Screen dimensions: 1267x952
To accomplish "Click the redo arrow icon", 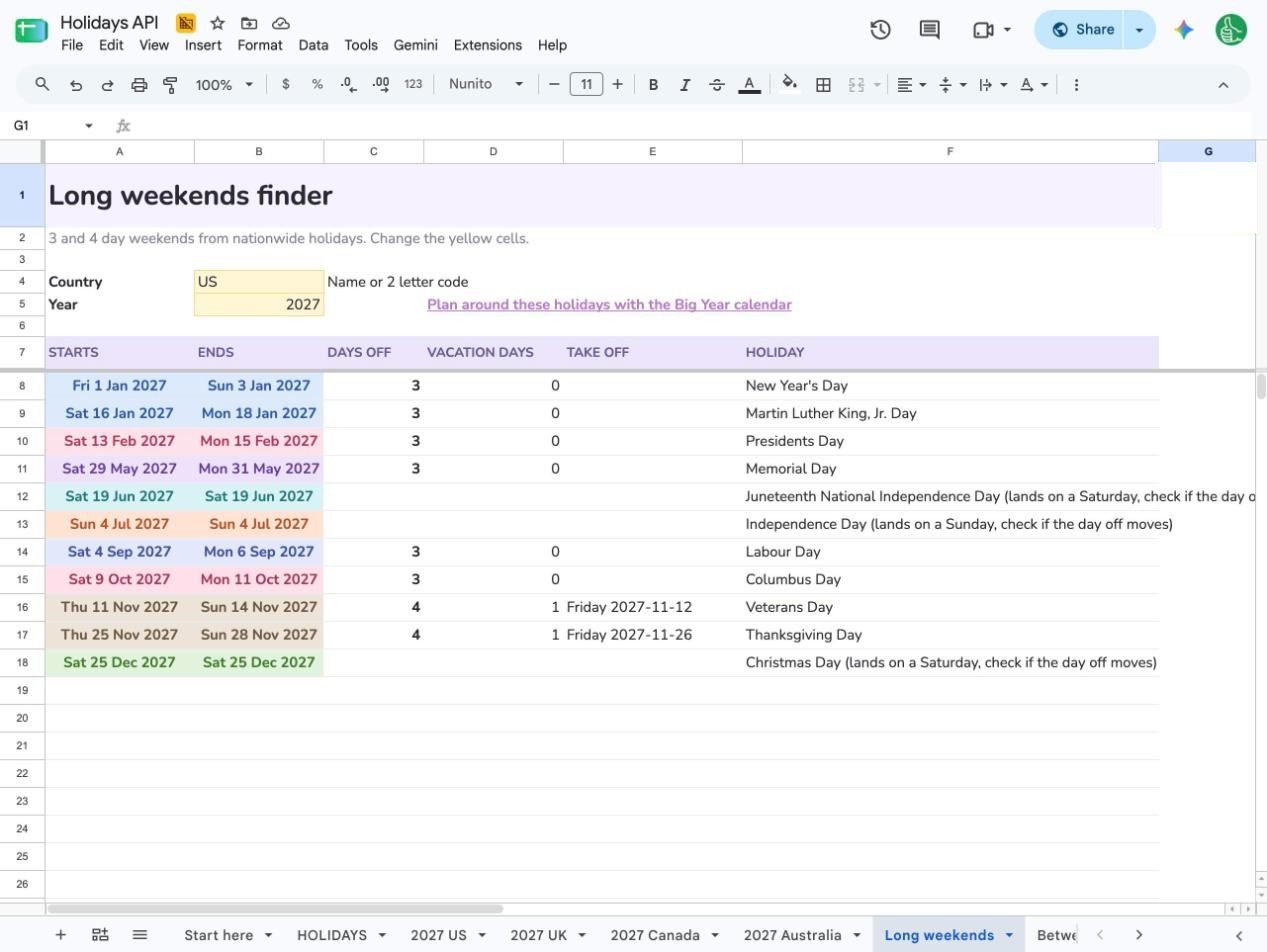I will coord(107,85).
